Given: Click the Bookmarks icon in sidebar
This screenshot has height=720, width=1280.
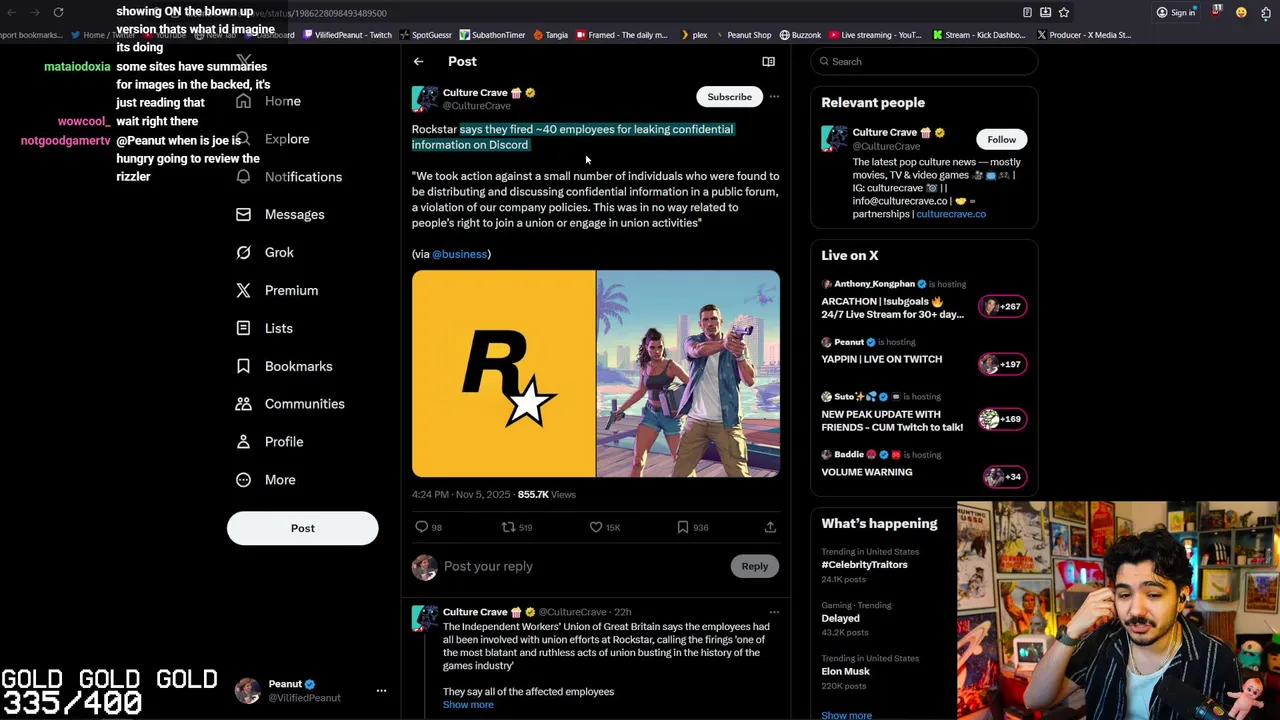Looking at the screenshot, I should pyautogui.click(x=243, y=366).
